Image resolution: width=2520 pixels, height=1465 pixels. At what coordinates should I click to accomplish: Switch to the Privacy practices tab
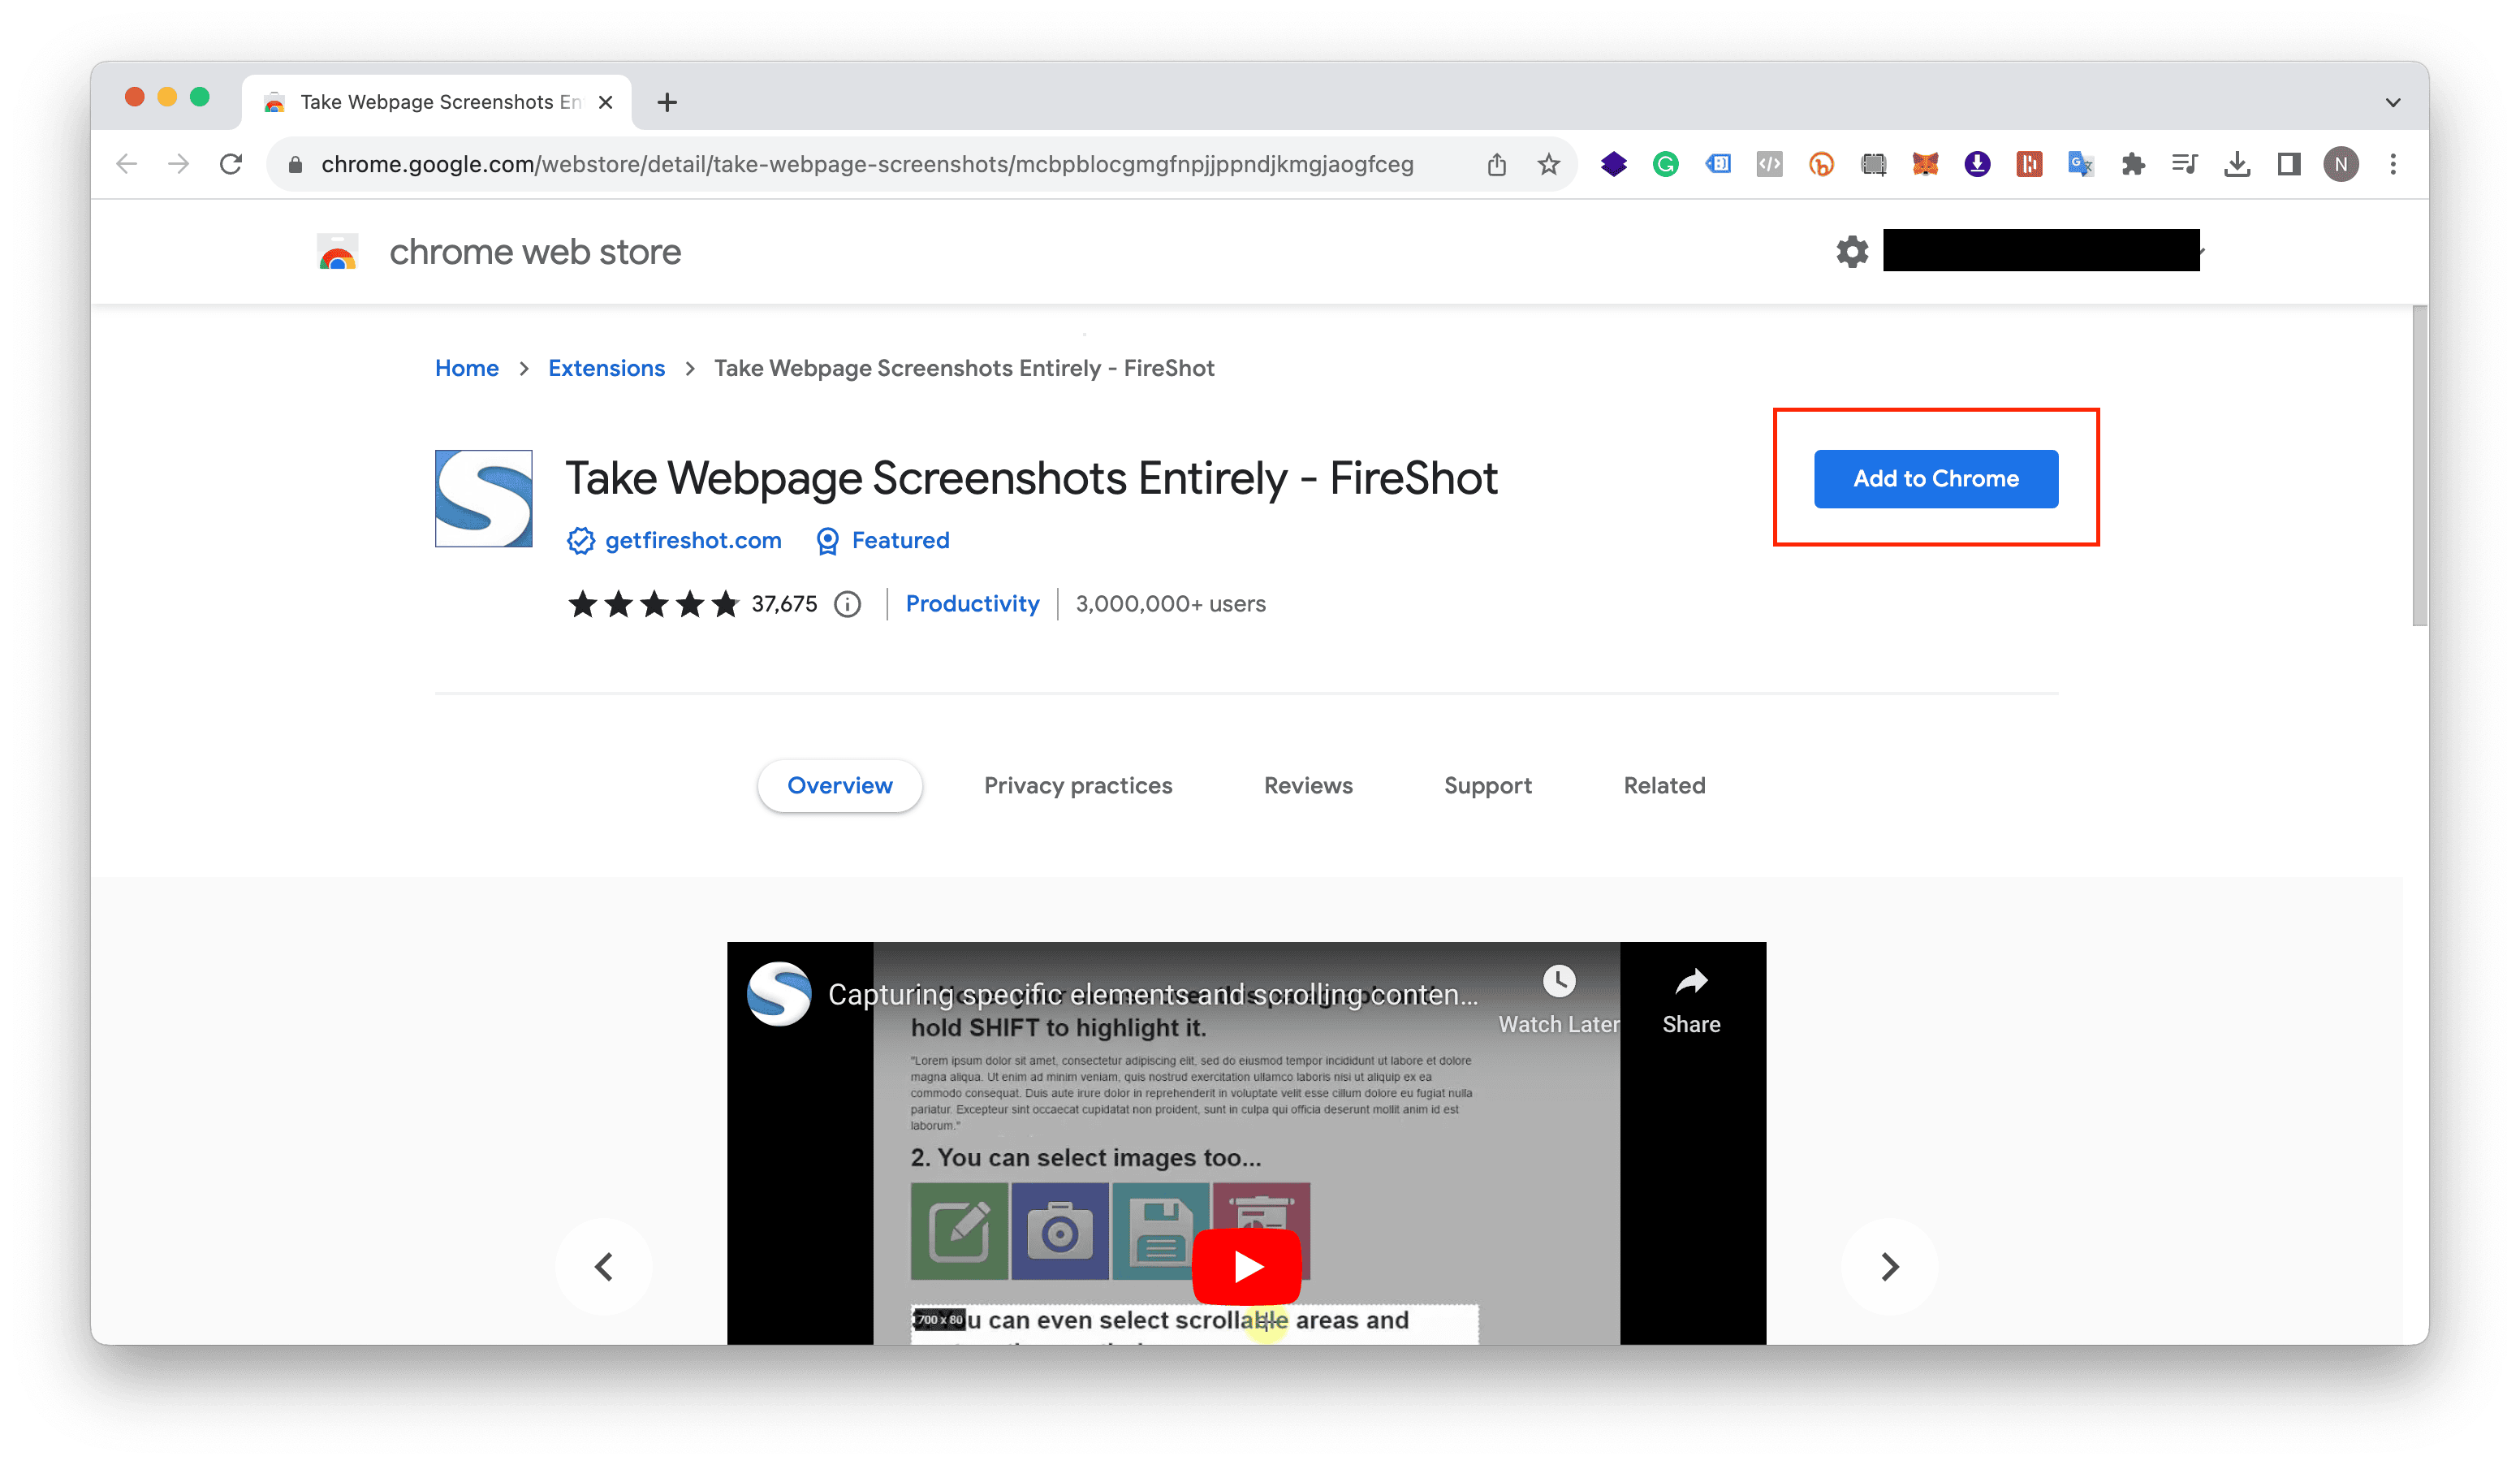(1077, 785)
